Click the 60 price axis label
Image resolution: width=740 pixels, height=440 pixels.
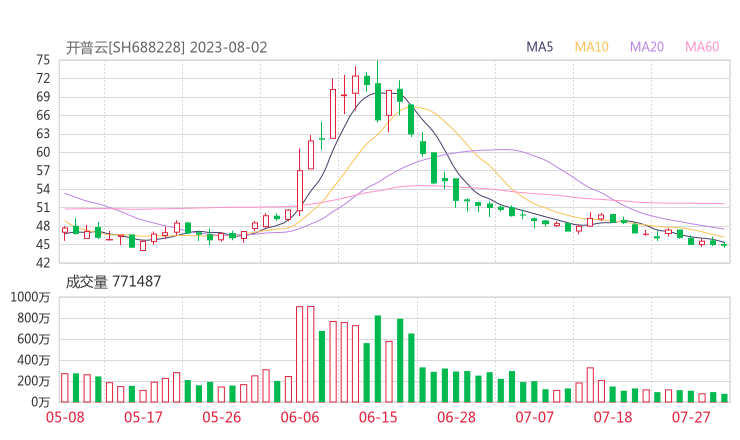[x=43, y=152]
